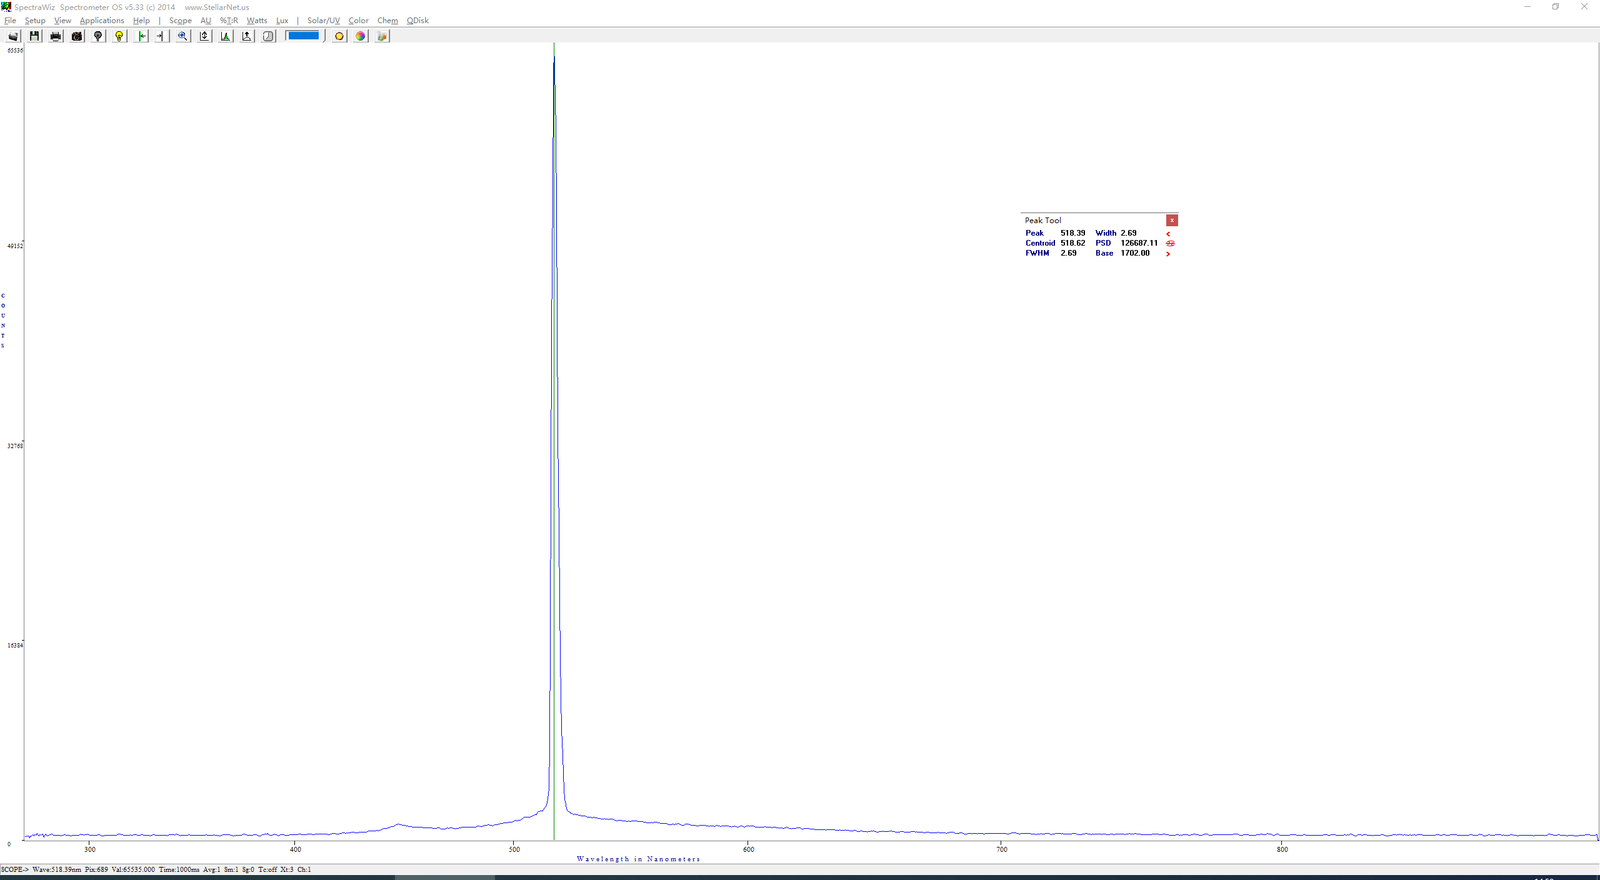The width and height of the screenshot is (1600, 880).
Task: Select the Lux mode
Action: pyautogui.click(x=282, y=20)
